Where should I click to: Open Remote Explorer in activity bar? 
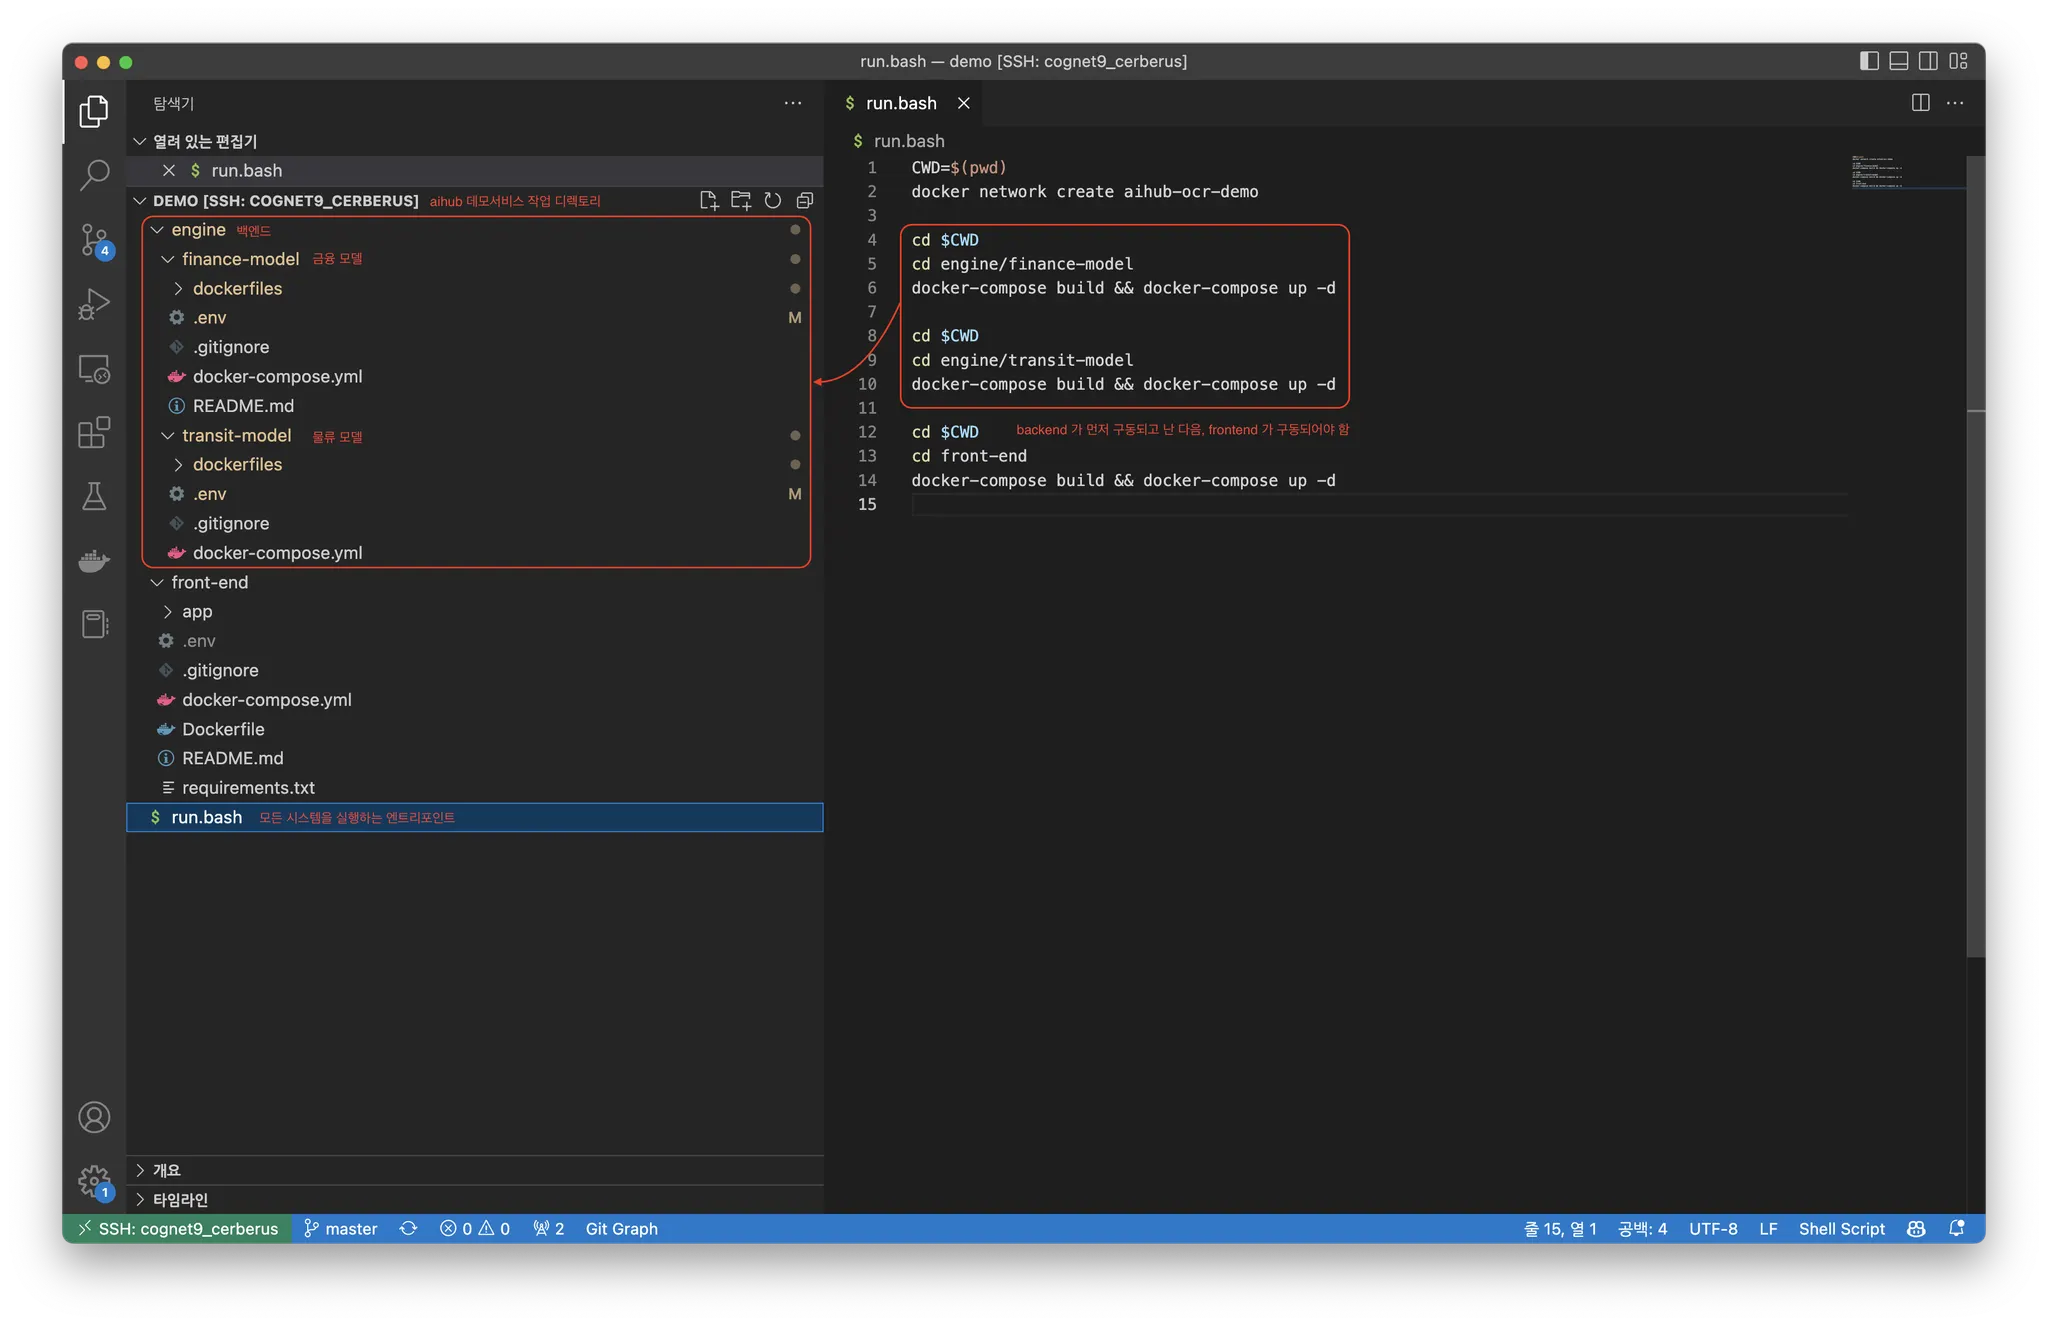click(x=94, y=369)
